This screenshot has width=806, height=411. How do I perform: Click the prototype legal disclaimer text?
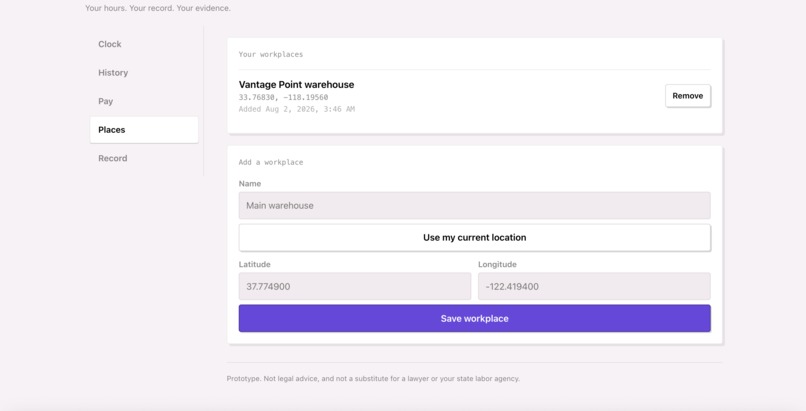click(x=373, y=379)
